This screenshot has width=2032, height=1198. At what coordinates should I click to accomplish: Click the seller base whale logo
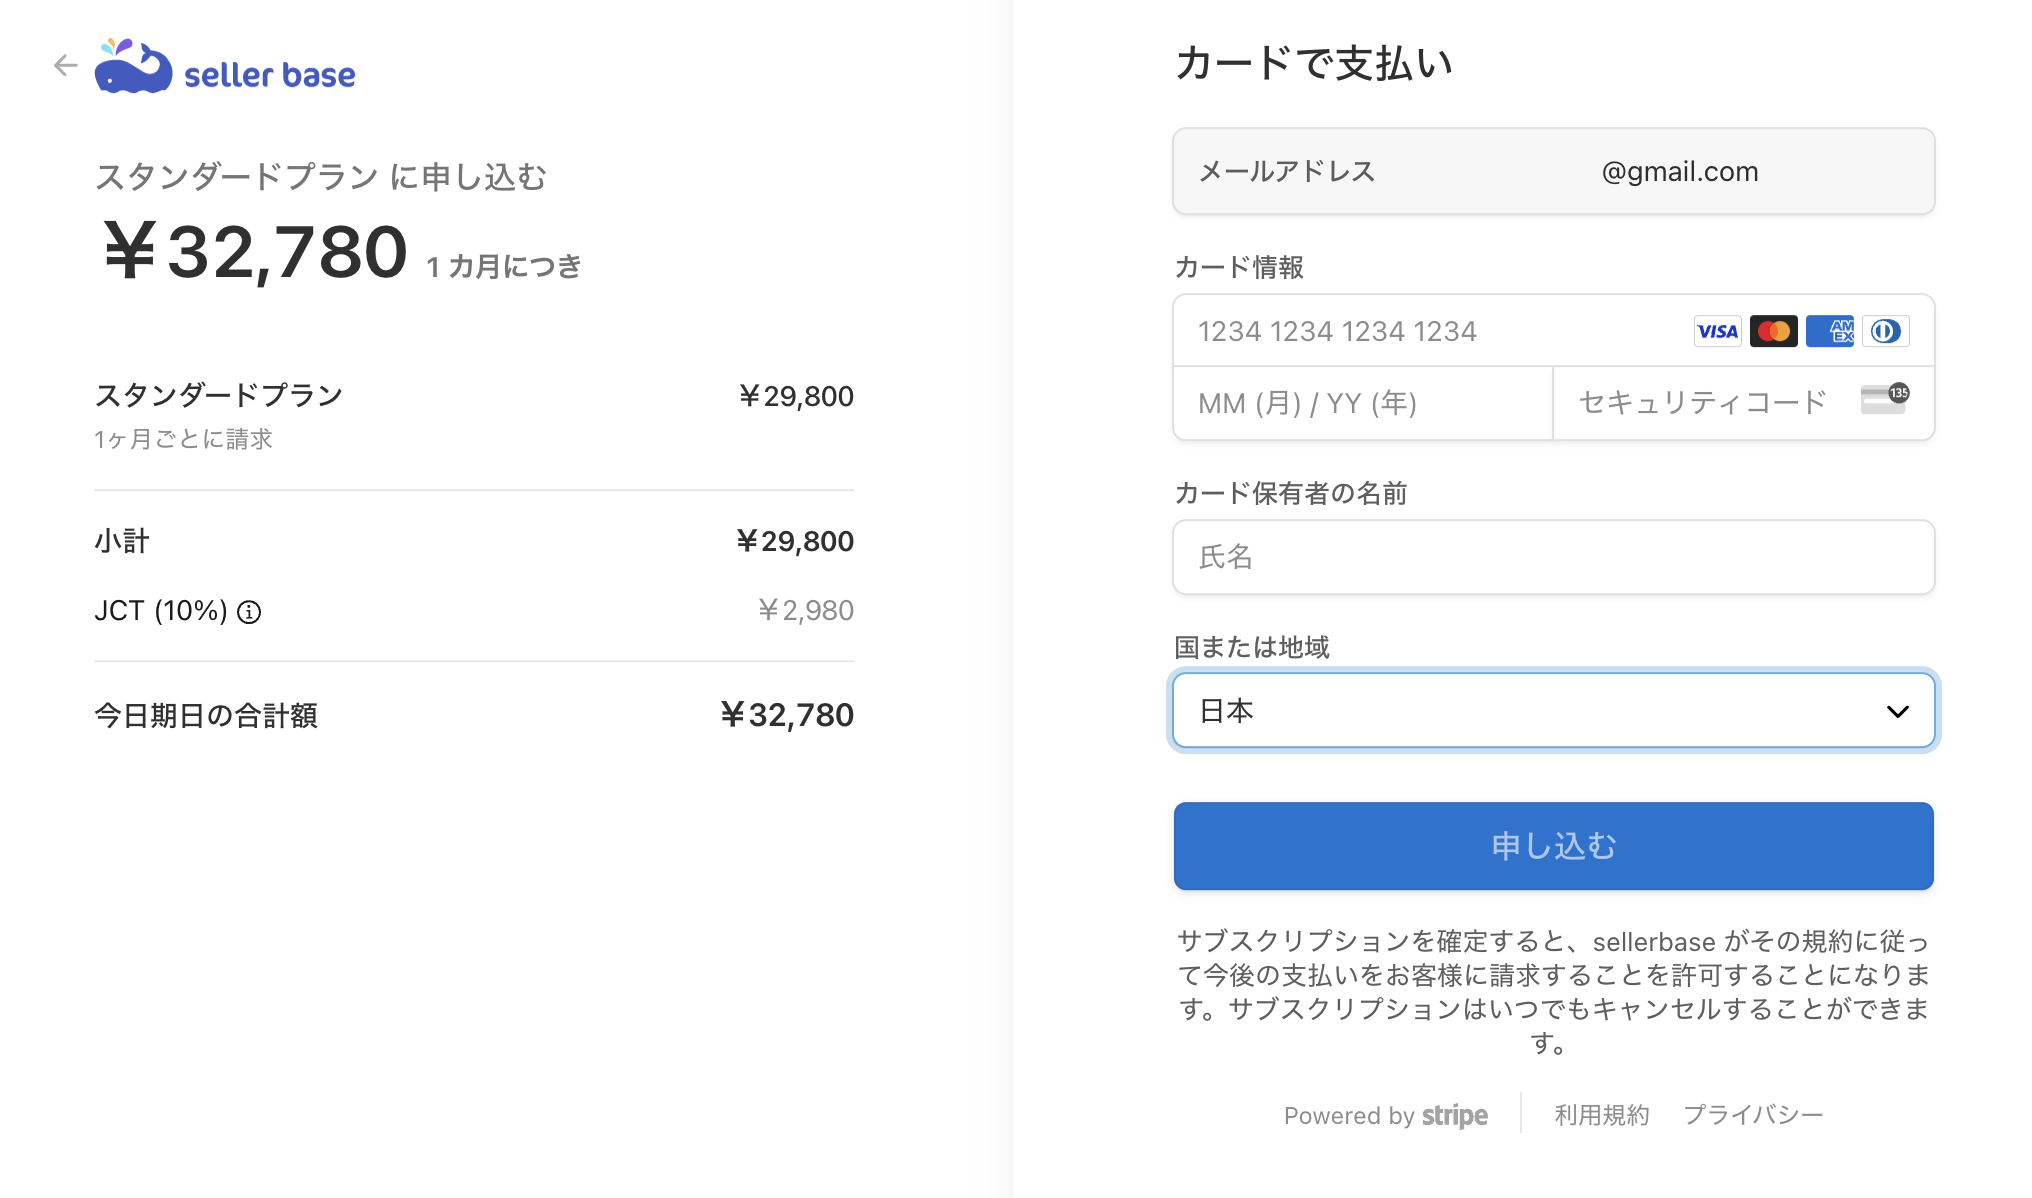pyautogui.click(x=133, y=67)
